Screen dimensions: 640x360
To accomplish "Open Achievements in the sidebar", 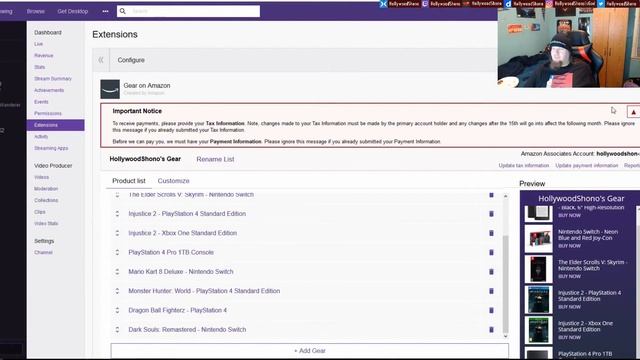I will coord(49,90).
